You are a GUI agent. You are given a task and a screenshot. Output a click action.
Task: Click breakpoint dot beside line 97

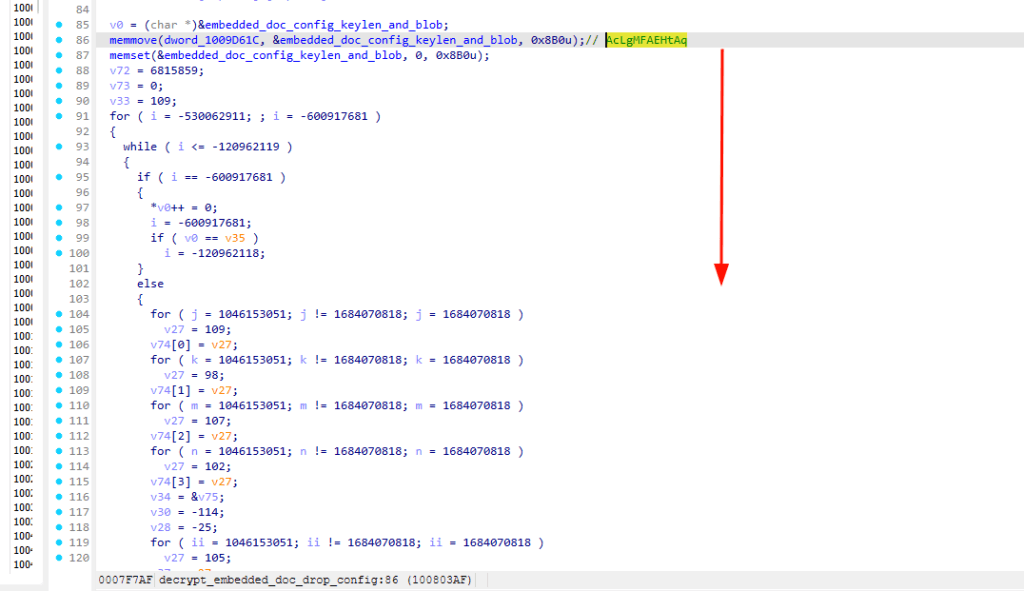coord(59,208)
